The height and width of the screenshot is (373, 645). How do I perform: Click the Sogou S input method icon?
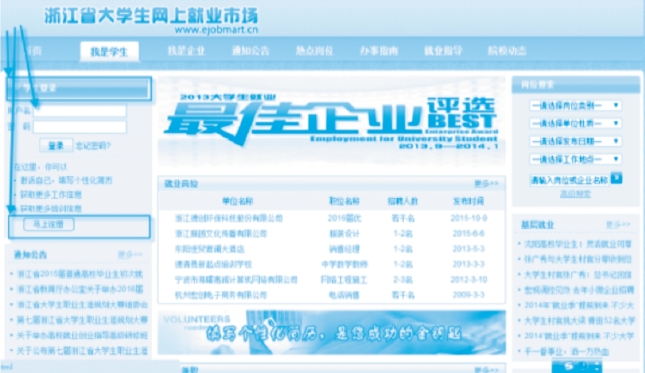[x=568, y=366]
